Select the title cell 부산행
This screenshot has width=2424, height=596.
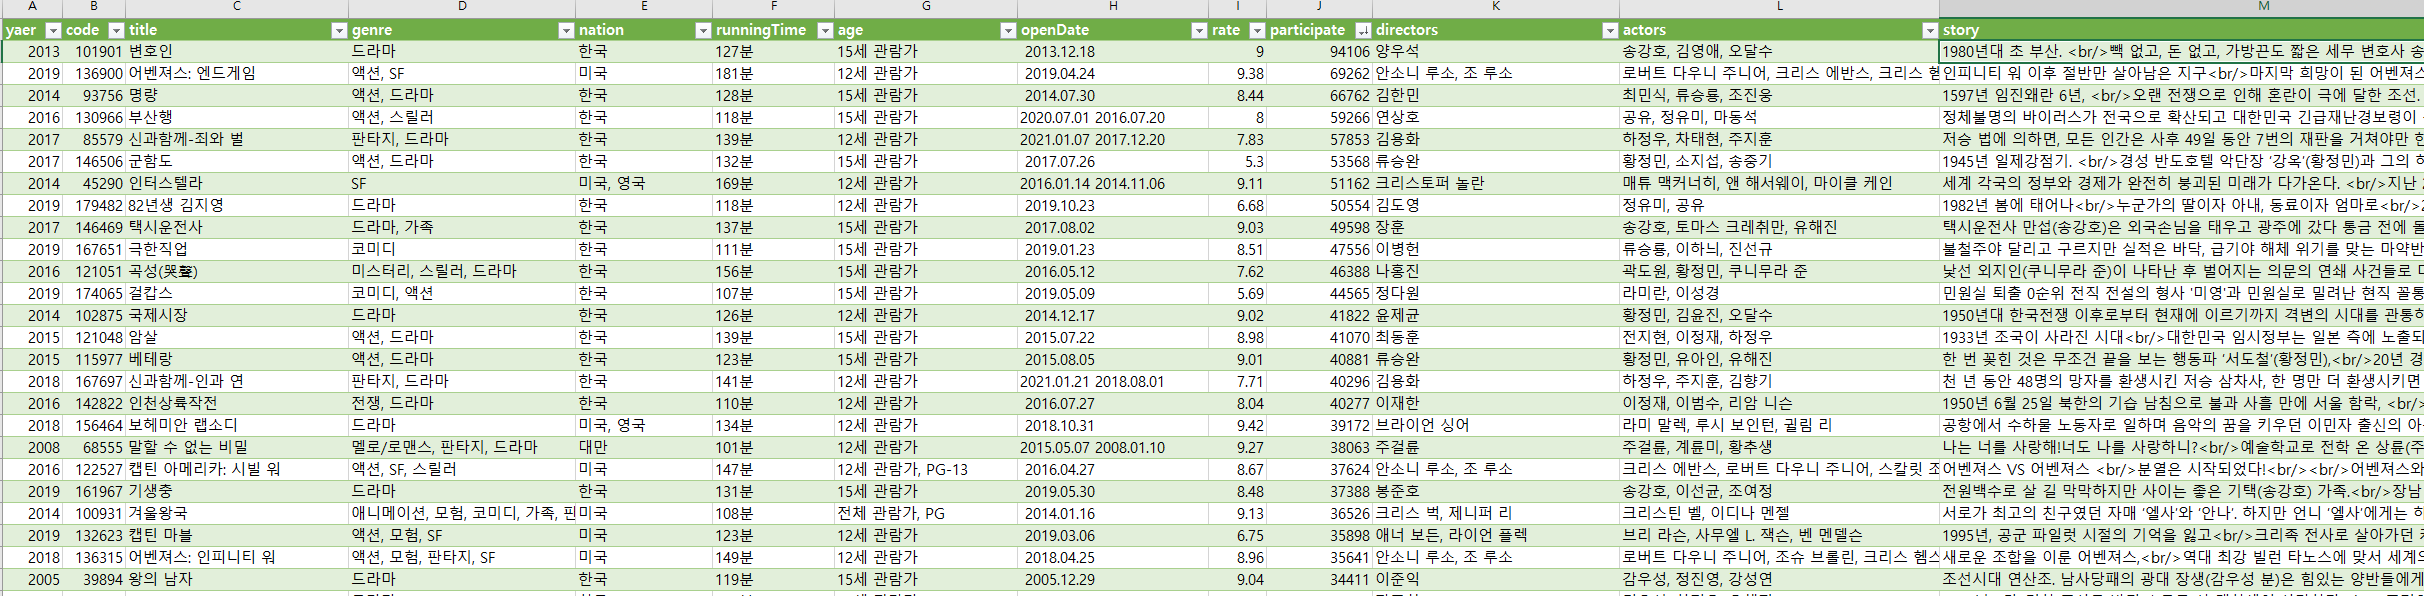[x=237, y=117]
